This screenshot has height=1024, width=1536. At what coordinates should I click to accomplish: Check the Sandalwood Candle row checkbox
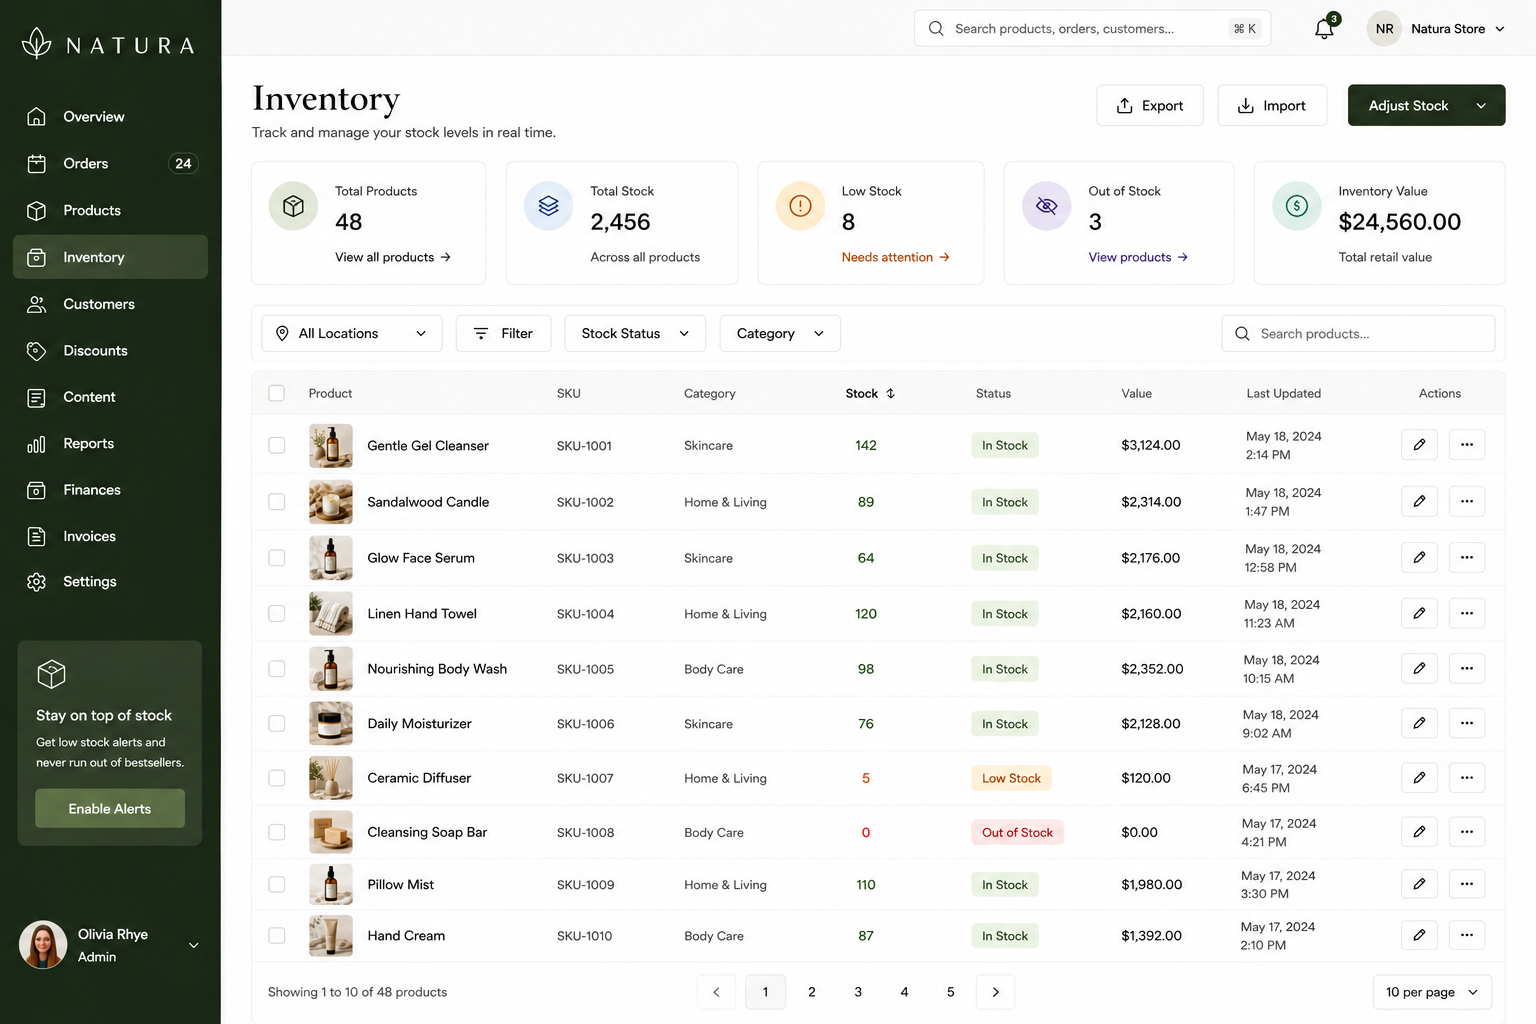(x=277, y=502)
